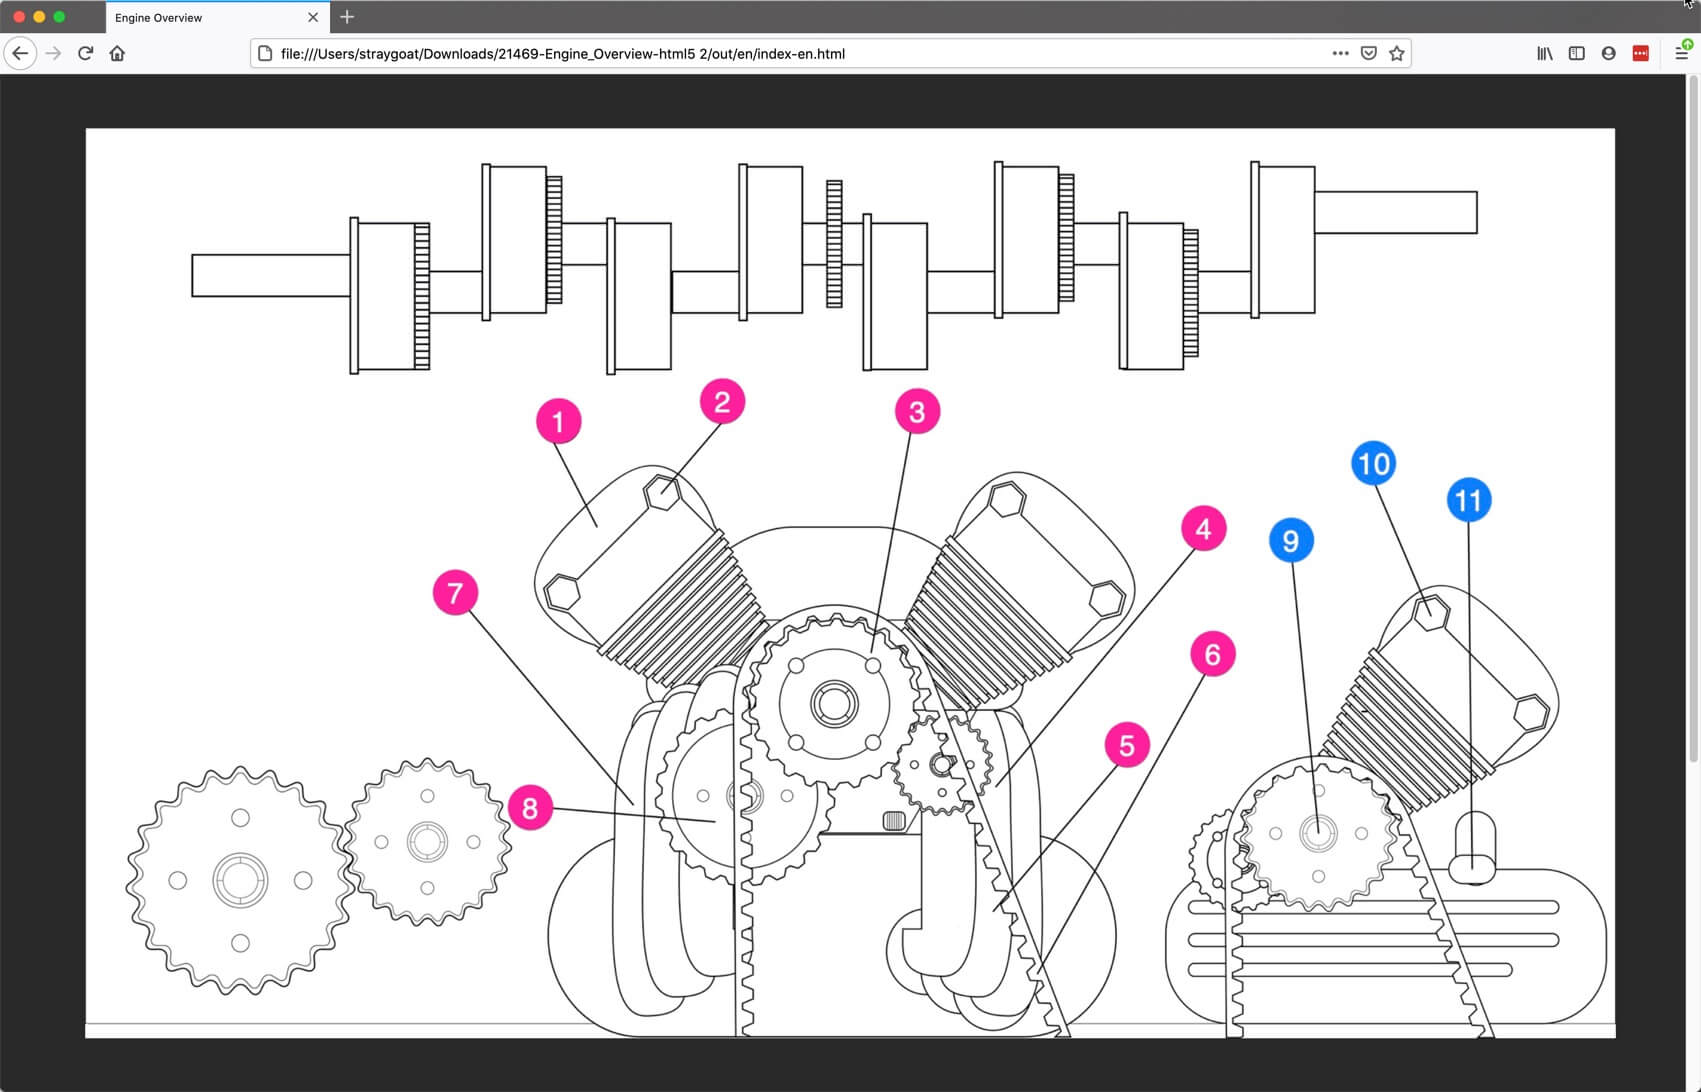Bookmark this page with the star
Viewport: 1701px width, 1092px height.
1396,53
